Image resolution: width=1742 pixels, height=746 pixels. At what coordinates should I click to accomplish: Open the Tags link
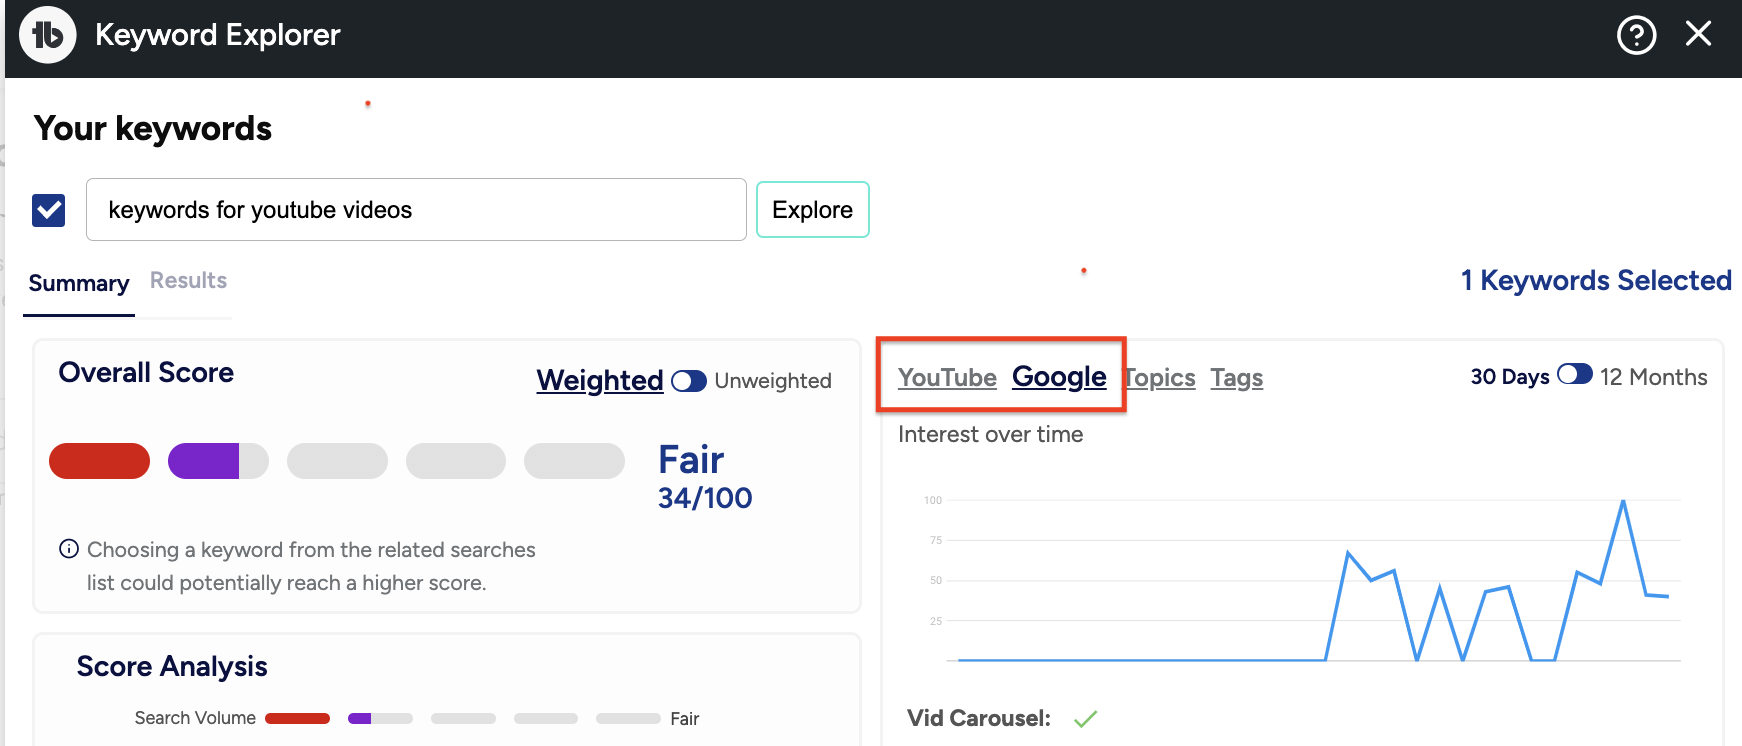[x=1236, y=378]
